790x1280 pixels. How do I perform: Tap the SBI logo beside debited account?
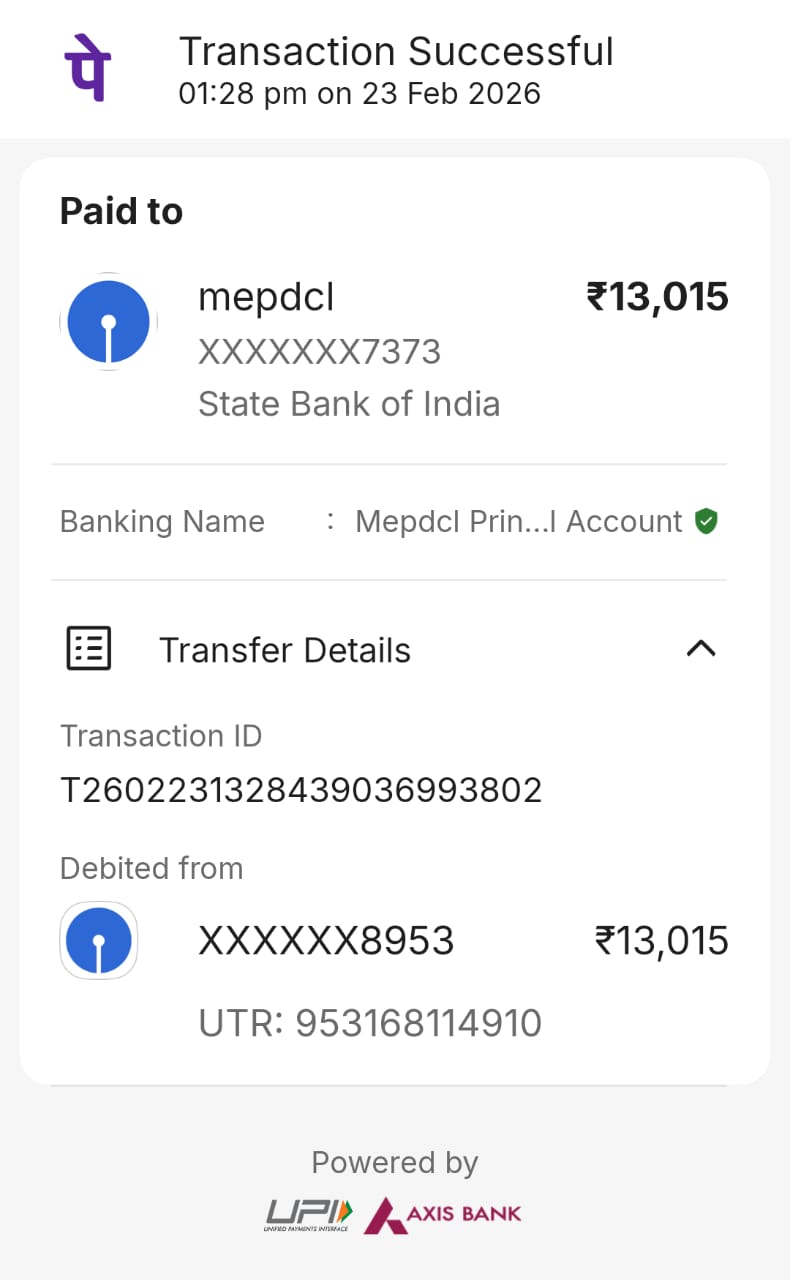coord(99,941)
